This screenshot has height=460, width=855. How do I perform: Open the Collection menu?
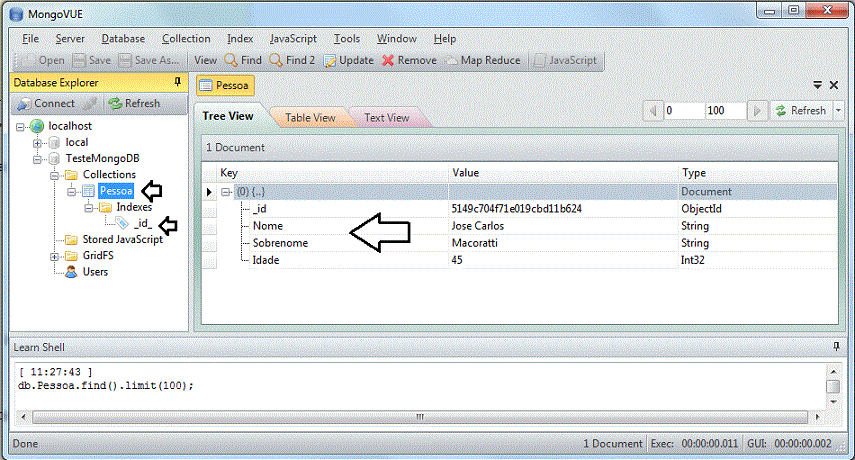coord(186,39)
